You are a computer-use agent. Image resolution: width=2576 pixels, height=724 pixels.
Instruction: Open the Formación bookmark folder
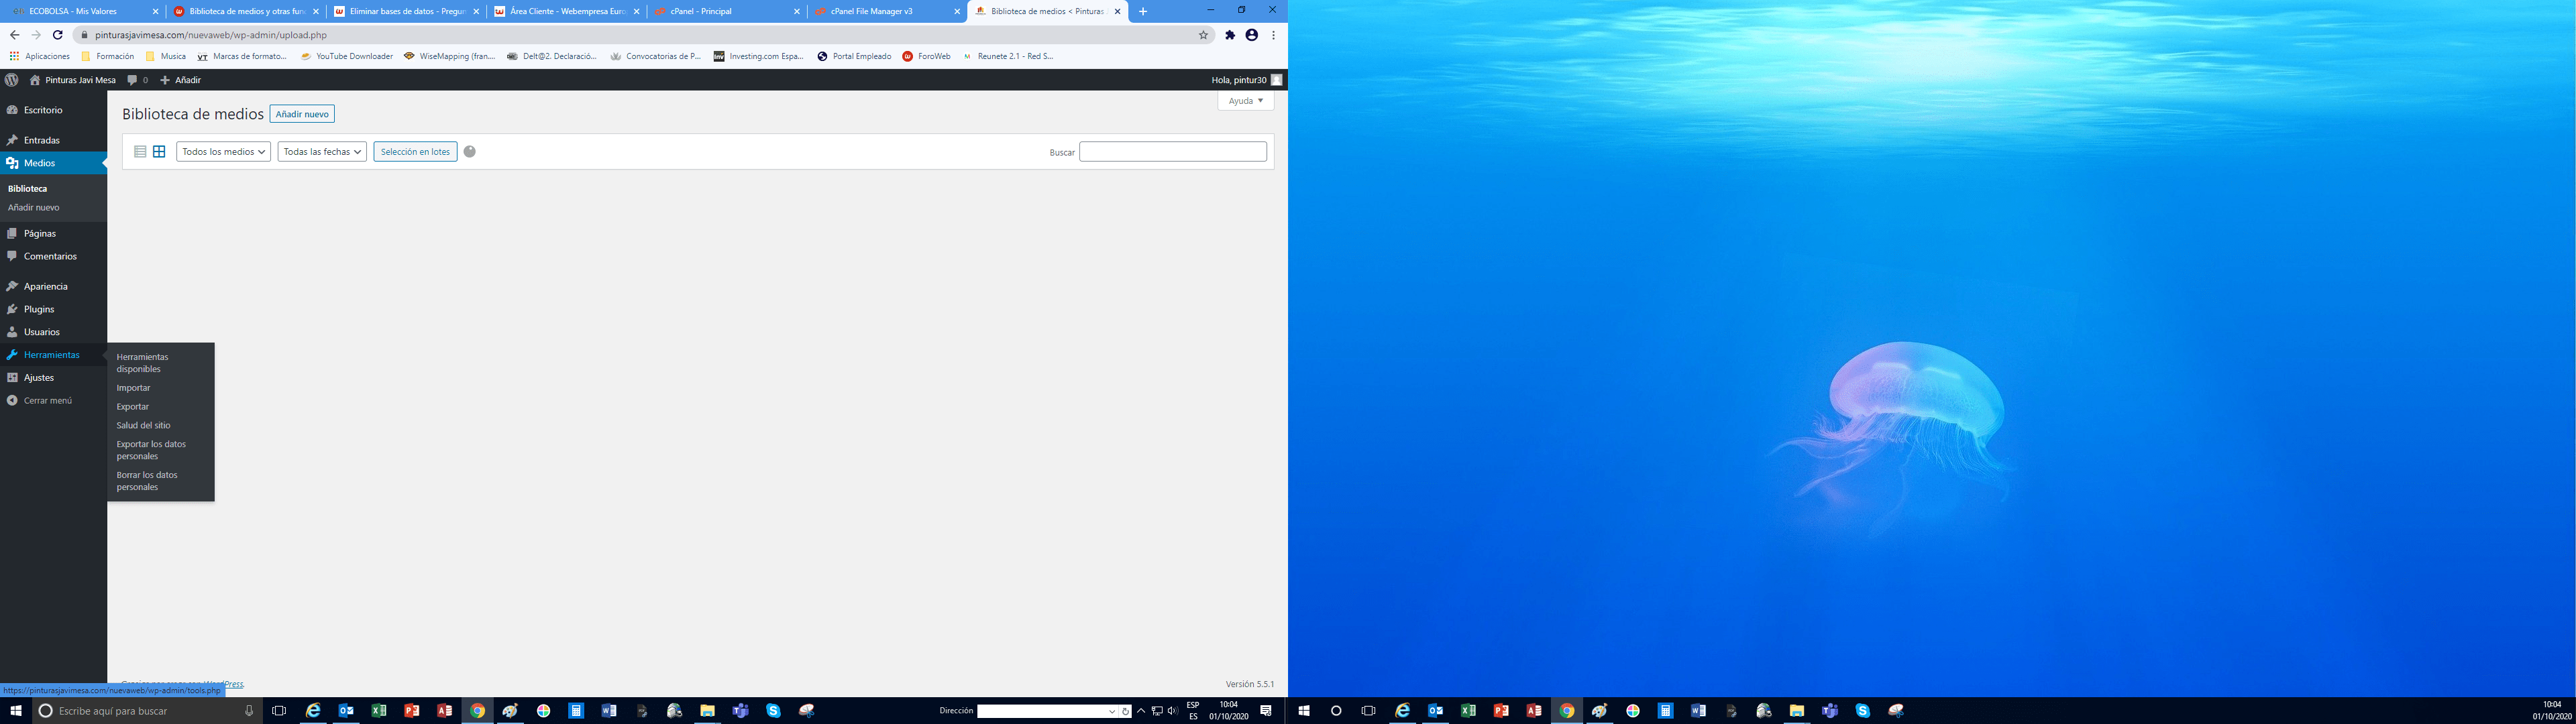click(108, 56)
